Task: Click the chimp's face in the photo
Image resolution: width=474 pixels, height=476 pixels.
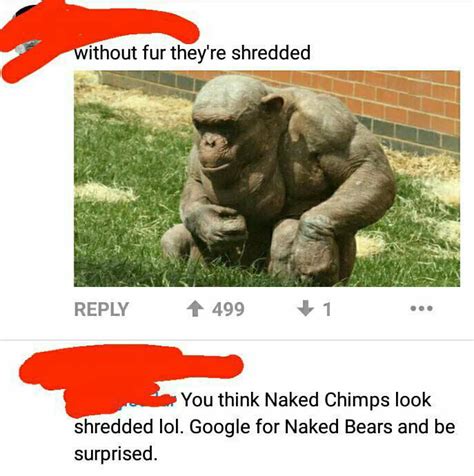Action: tap(213, 142)
